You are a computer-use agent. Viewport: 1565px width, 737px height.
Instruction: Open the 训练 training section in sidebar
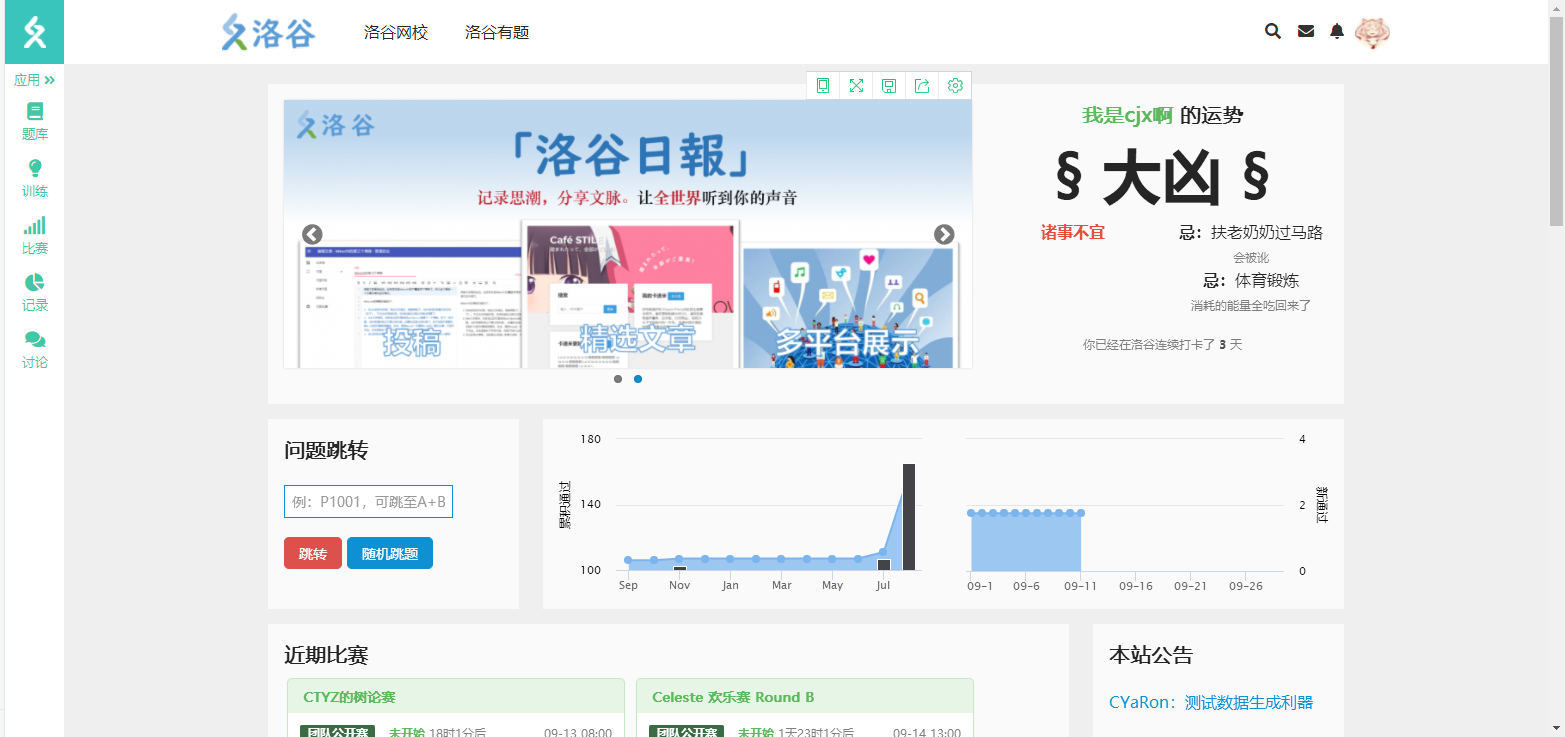pyautogui.click(x=33, y=178)
